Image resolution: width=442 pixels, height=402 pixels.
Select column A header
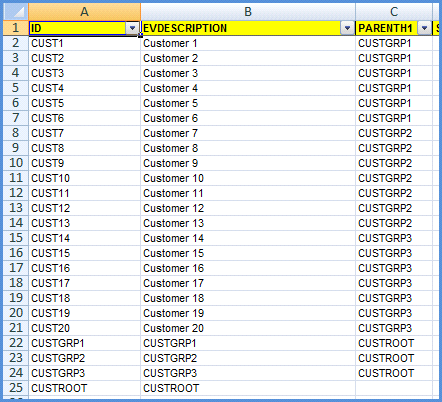[x=84, y=12]
